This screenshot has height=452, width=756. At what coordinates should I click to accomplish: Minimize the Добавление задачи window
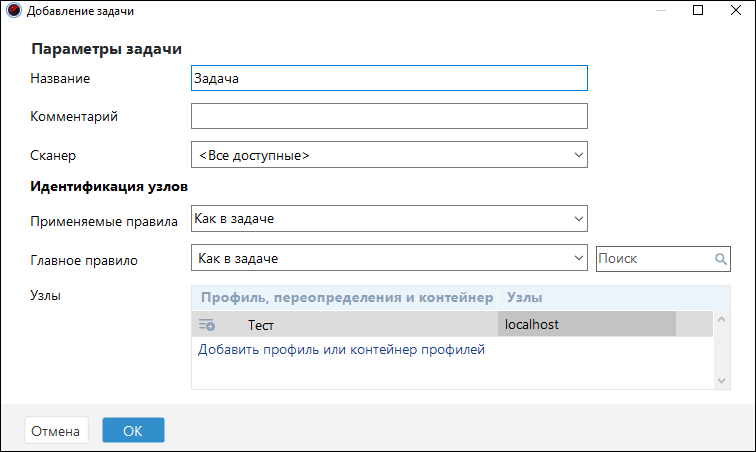tap(661, 10)
